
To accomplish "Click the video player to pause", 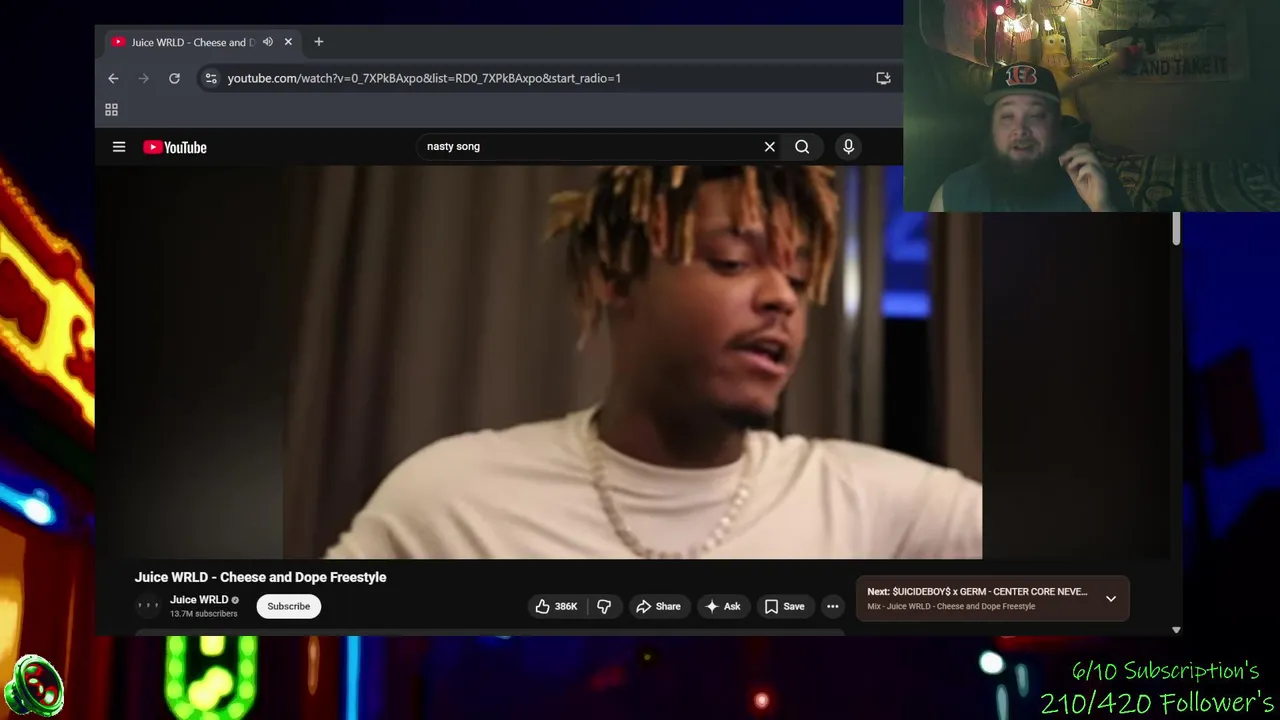I will coord(632,362).
